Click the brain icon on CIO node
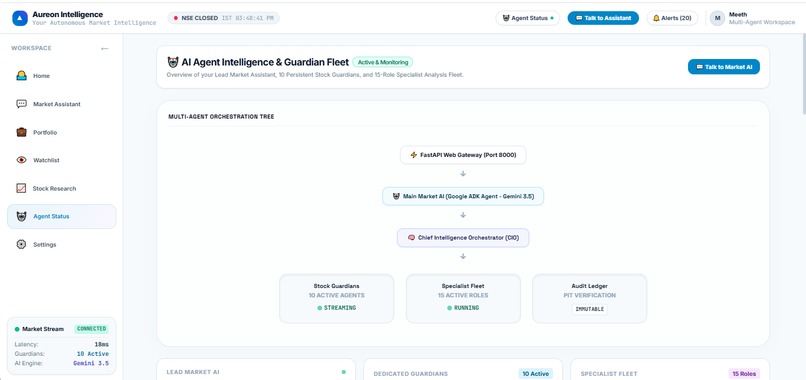 [x=411, y=238]
